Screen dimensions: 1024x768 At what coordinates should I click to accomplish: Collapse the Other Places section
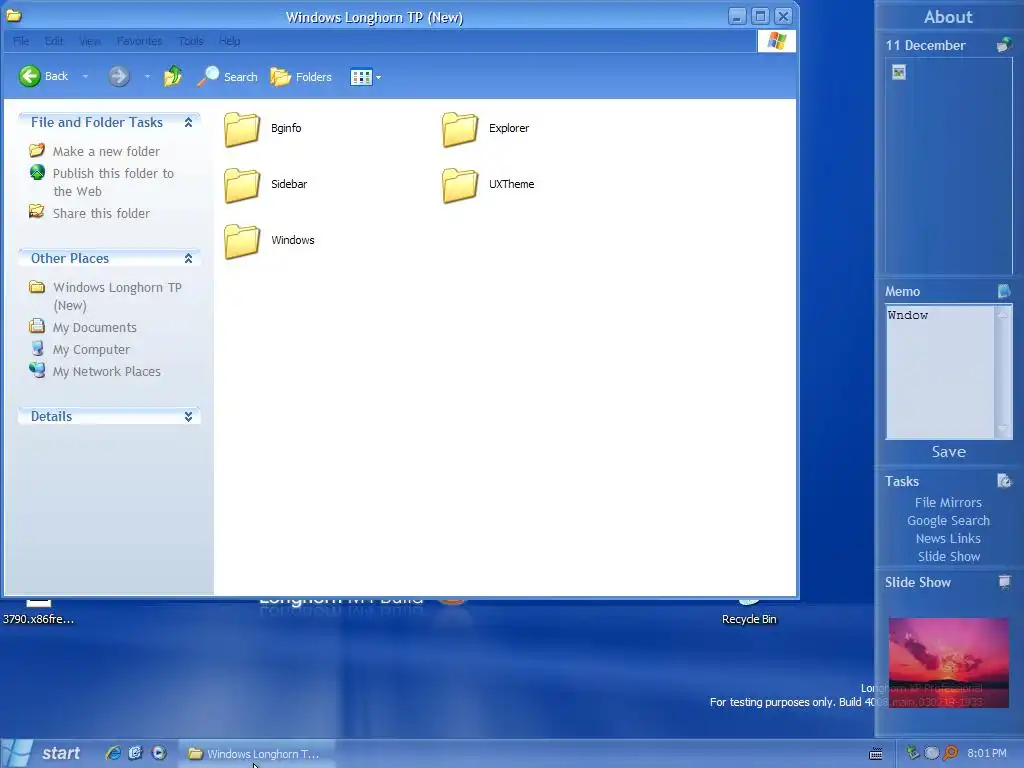click(188, 258)
